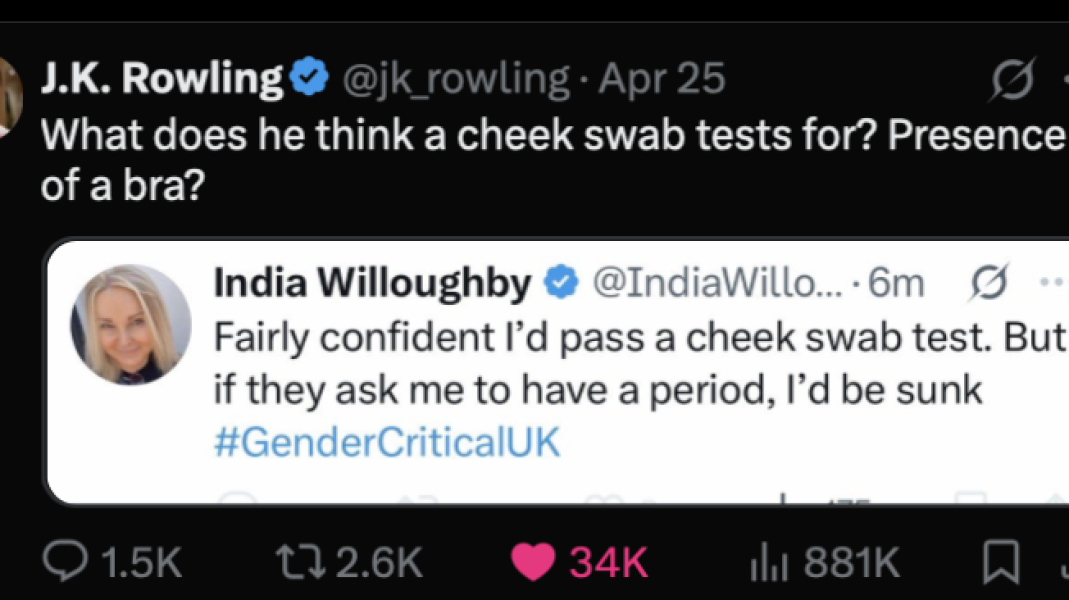Open the reply composer via speech bubble icon
The image size is (1069, 600).
coord(66,561)
